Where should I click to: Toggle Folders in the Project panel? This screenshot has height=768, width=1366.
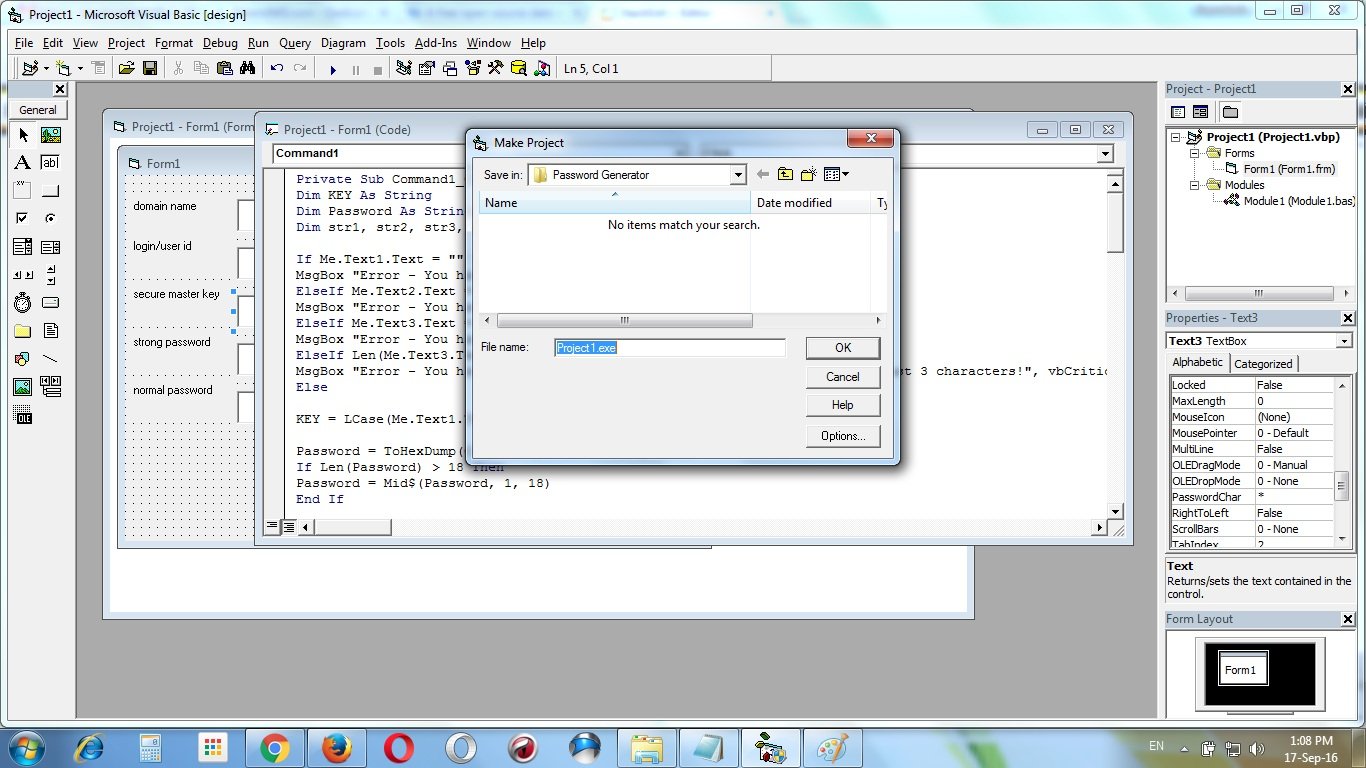click(x=1230, y=112)
